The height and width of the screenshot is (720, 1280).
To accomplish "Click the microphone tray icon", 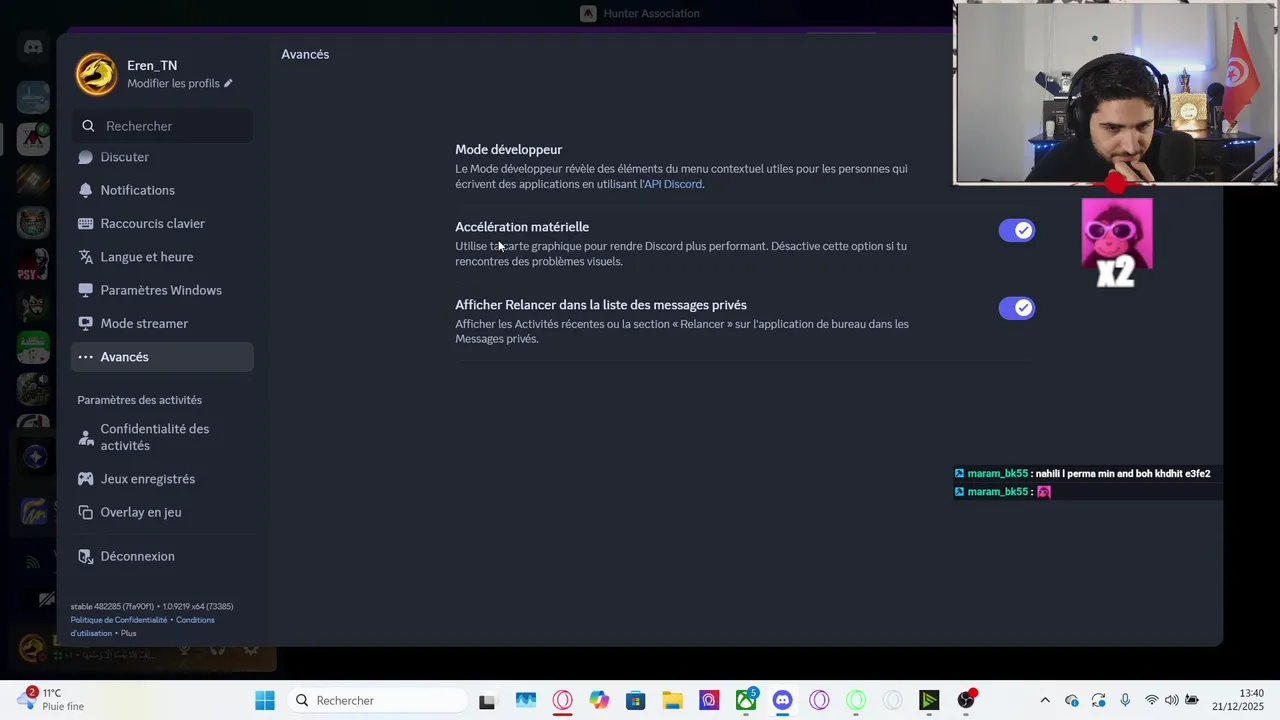I will tap(1125, 701).
